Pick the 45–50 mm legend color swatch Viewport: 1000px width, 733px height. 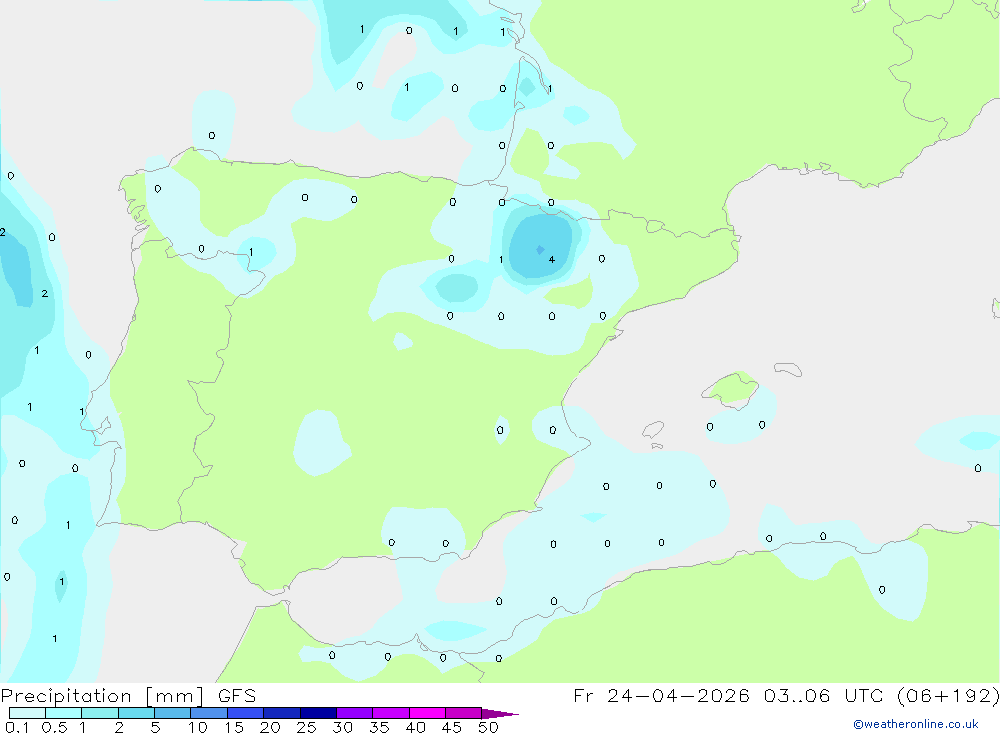[463, 713]
